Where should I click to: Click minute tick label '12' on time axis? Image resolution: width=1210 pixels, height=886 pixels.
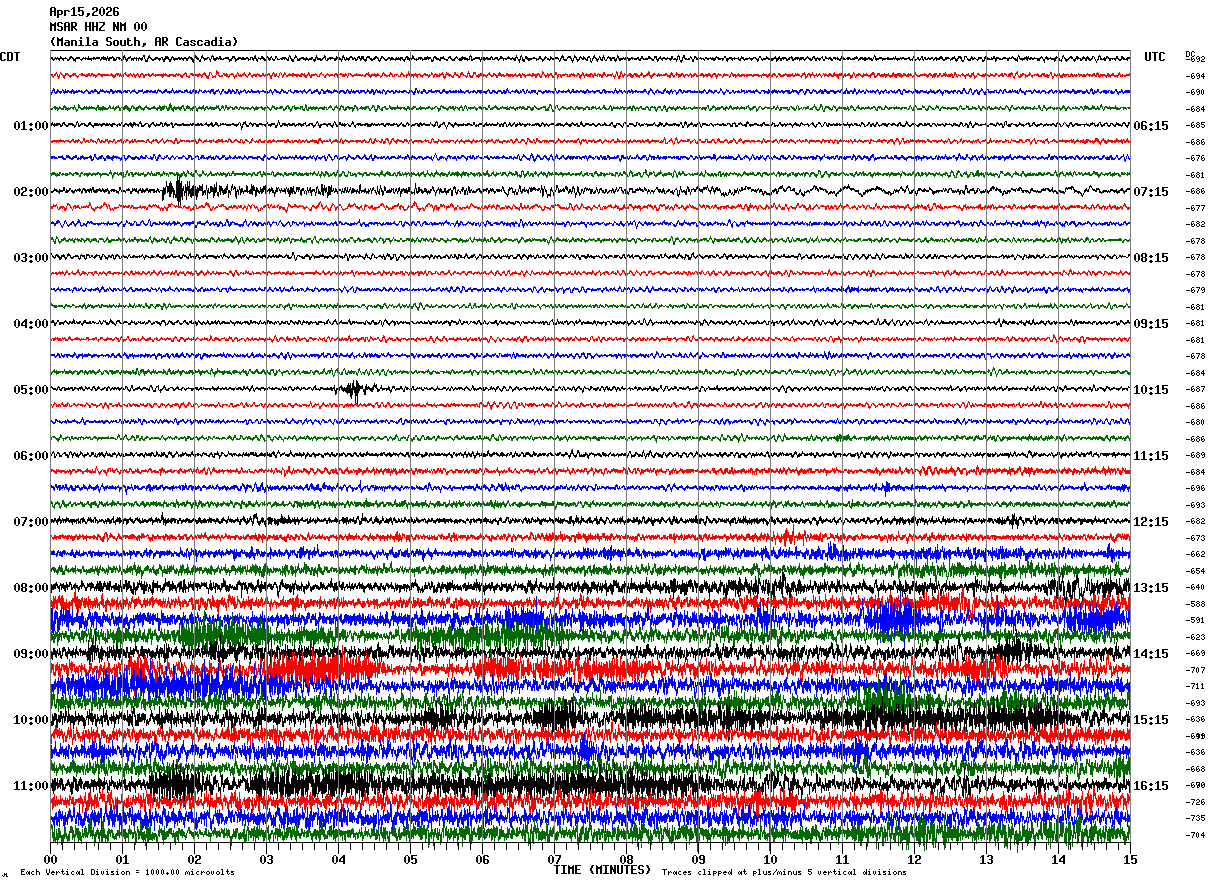(915, 860)
